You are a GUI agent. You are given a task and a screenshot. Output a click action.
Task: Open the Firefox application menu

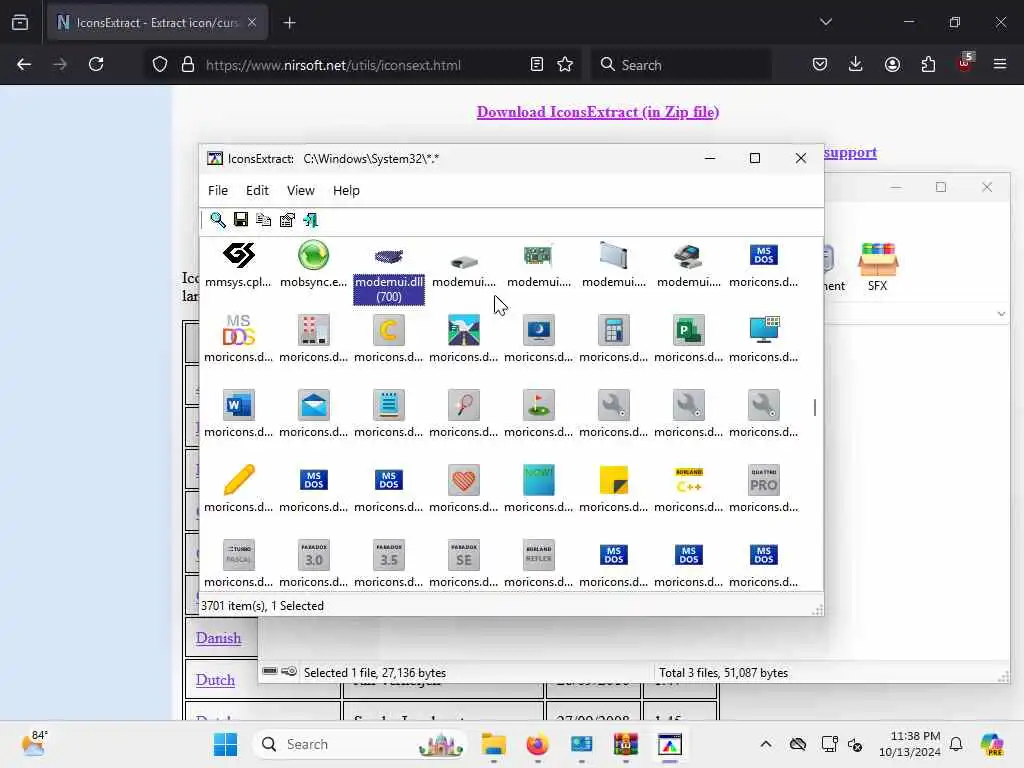[x=1000, y=64]
